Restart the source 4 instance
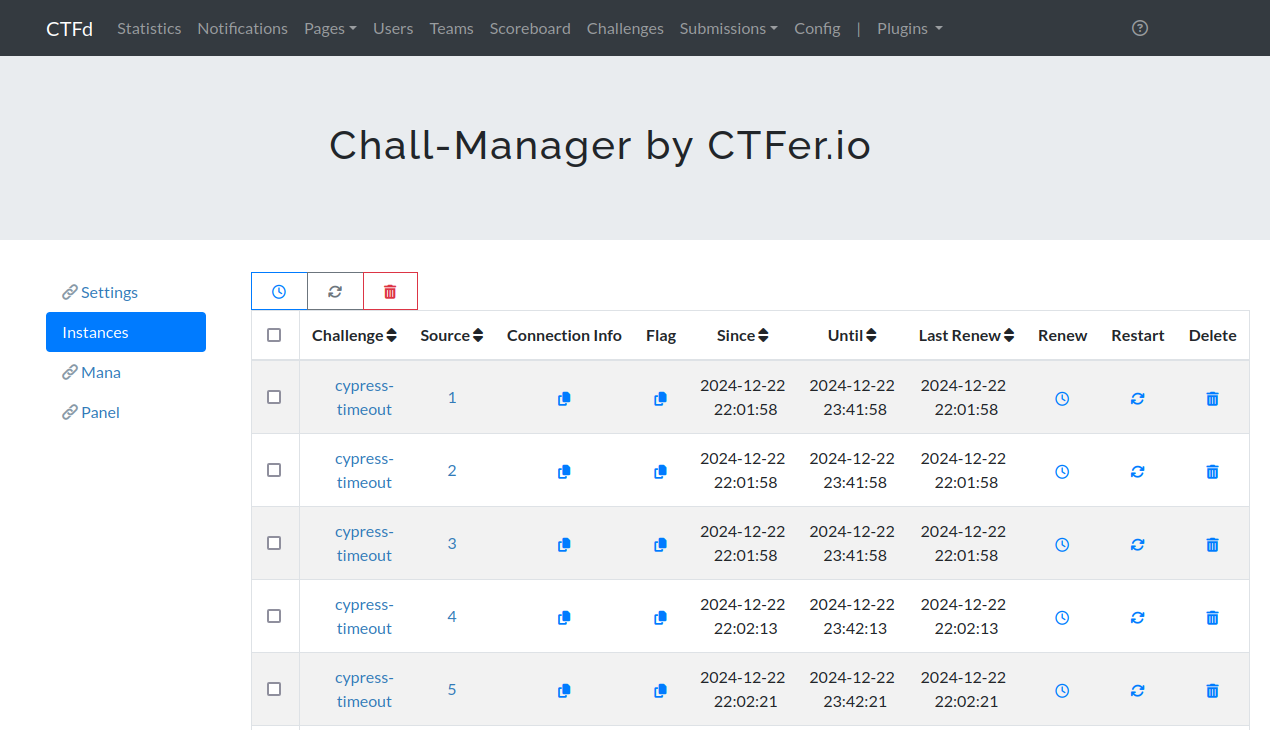Viewport: 1270px width, 730px height. [x=1137, y=617]
